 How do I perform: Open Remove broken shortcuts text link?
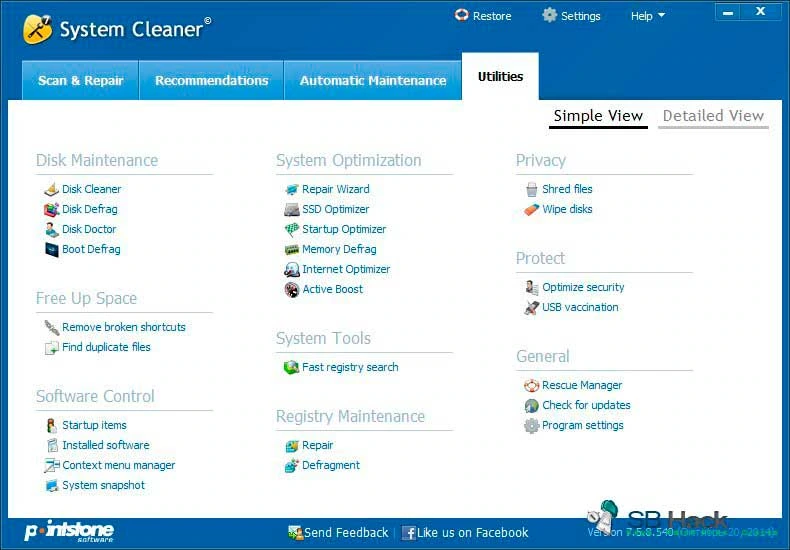124,327
